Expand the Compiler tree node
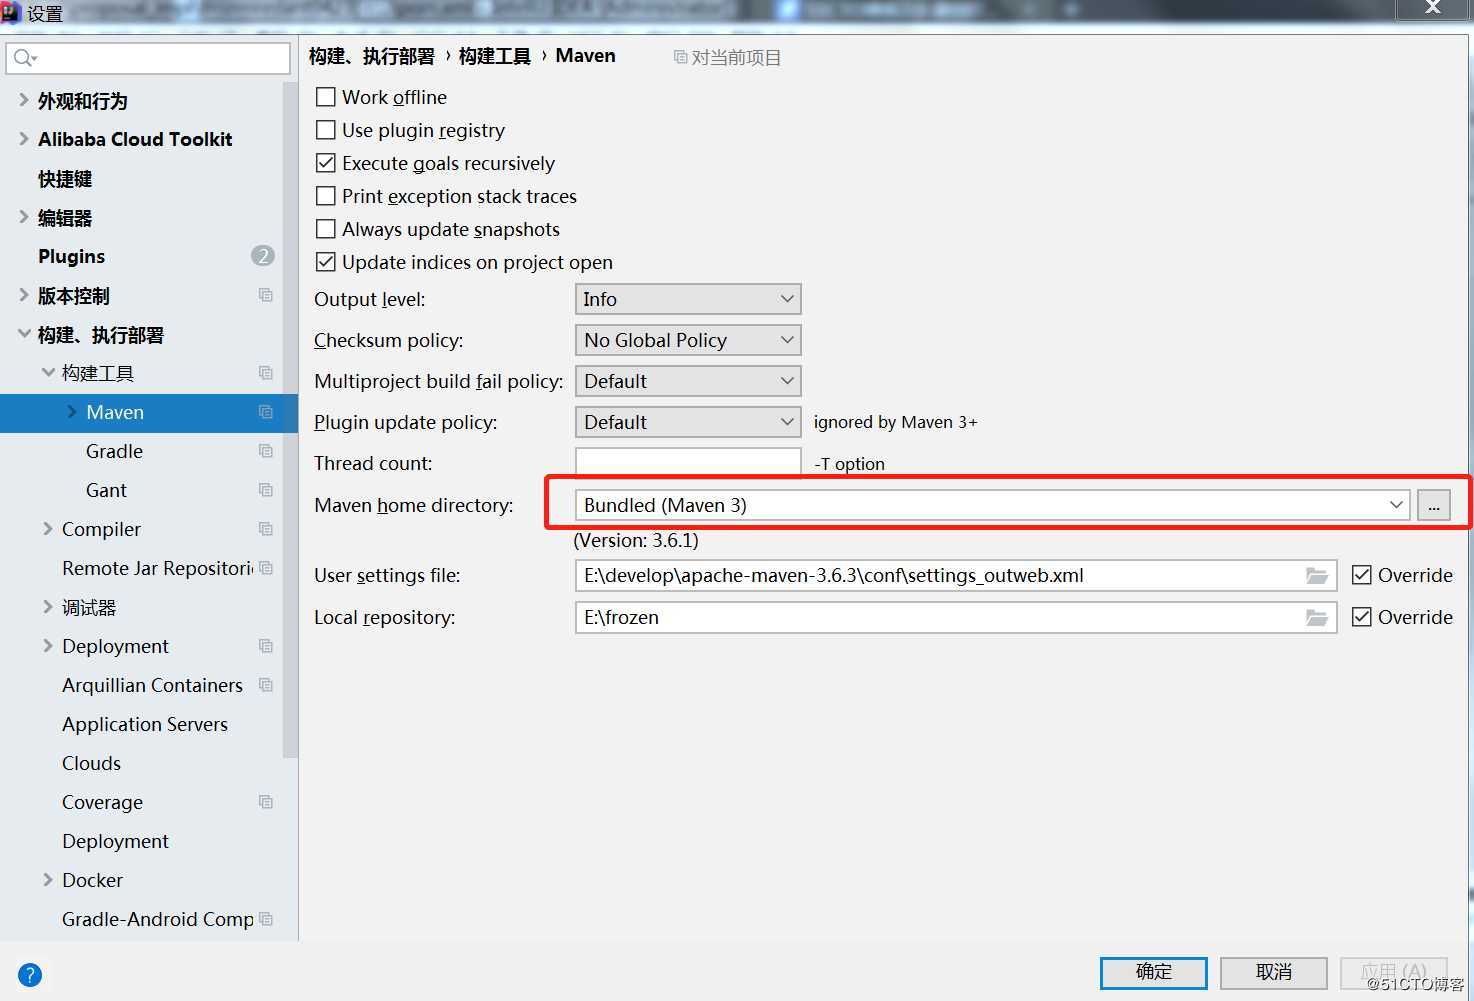This screenshot has width=1474, height=1001. (x=47, y=529)
